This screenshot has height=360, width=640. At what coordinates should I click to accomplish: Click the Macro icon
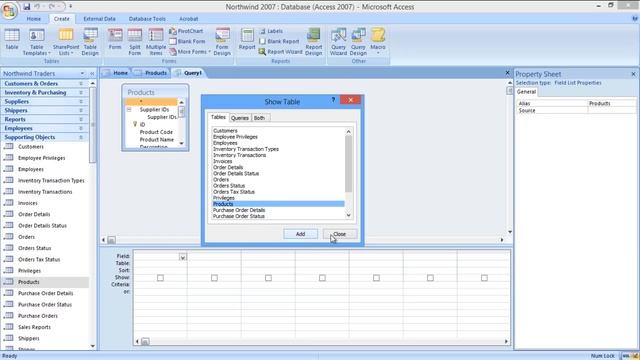(x=378, y=42)
